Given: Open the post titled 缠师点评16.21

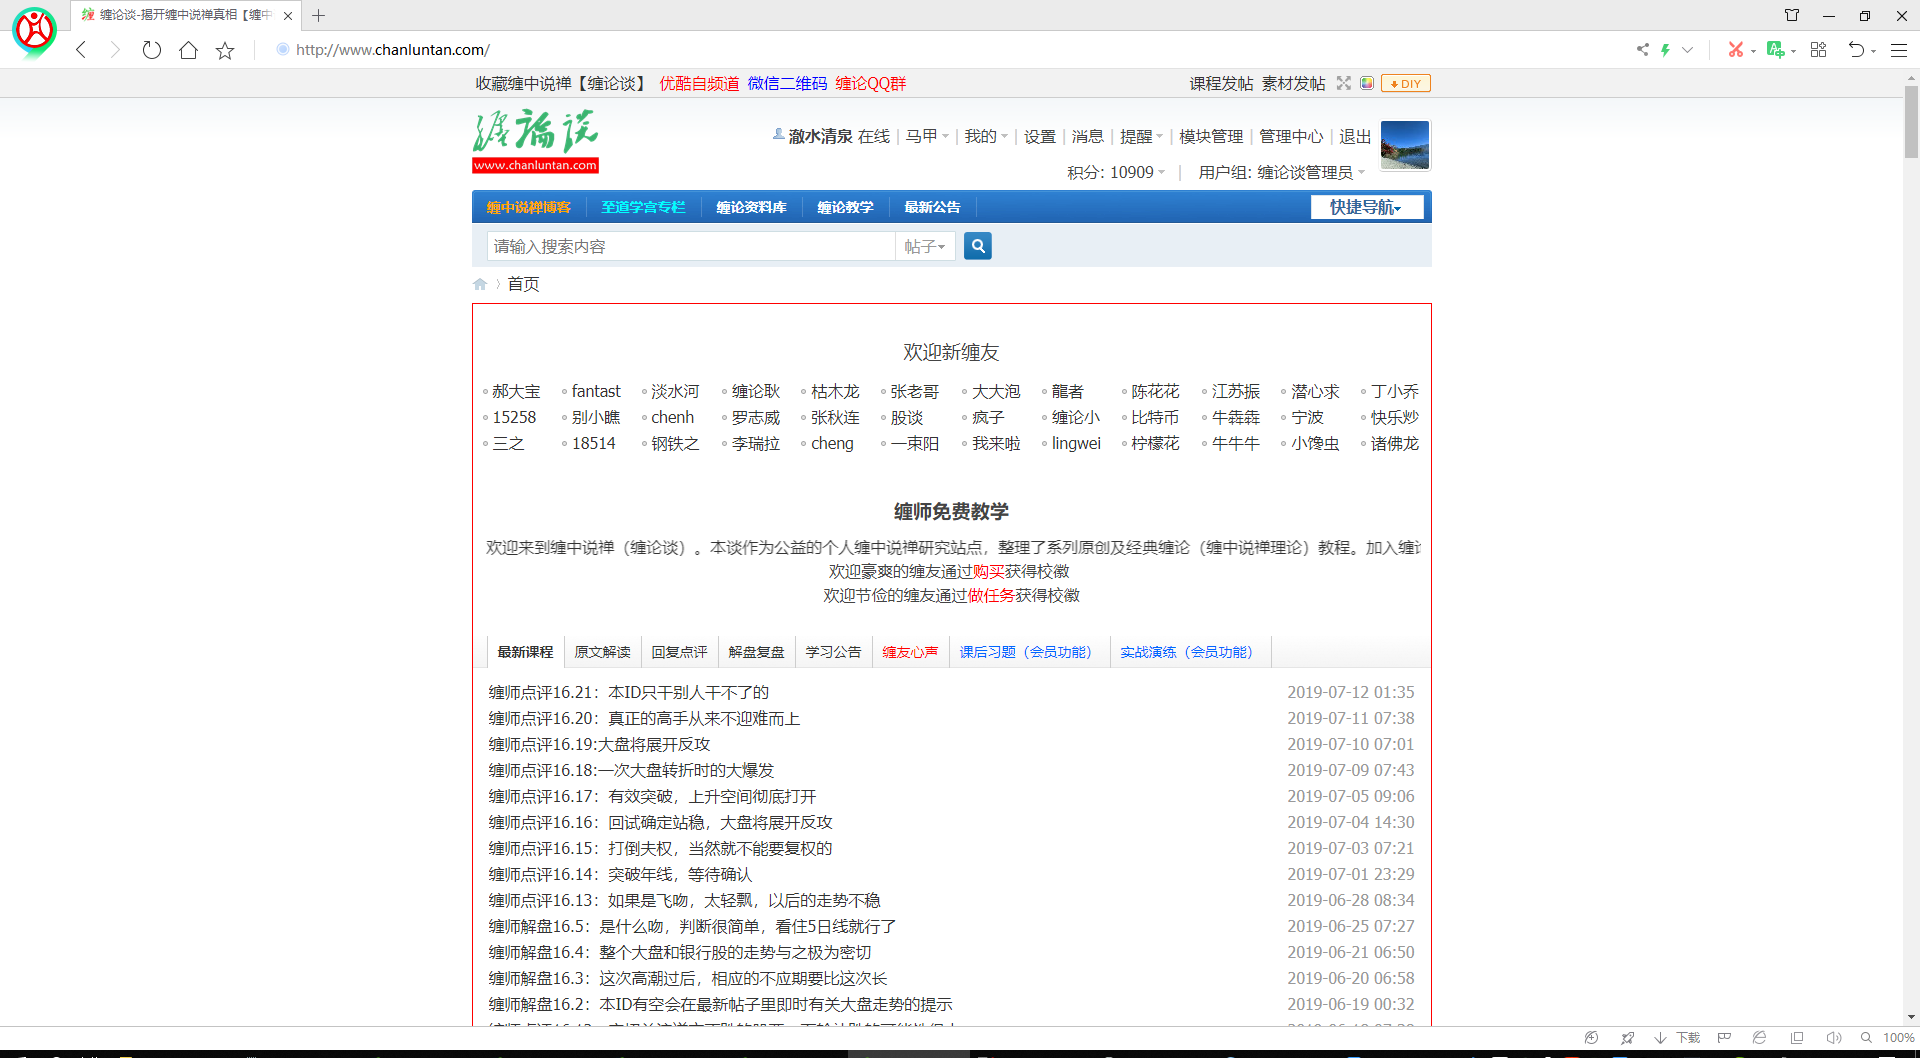Looking at the screenshot, I should (x=627, y=691).
